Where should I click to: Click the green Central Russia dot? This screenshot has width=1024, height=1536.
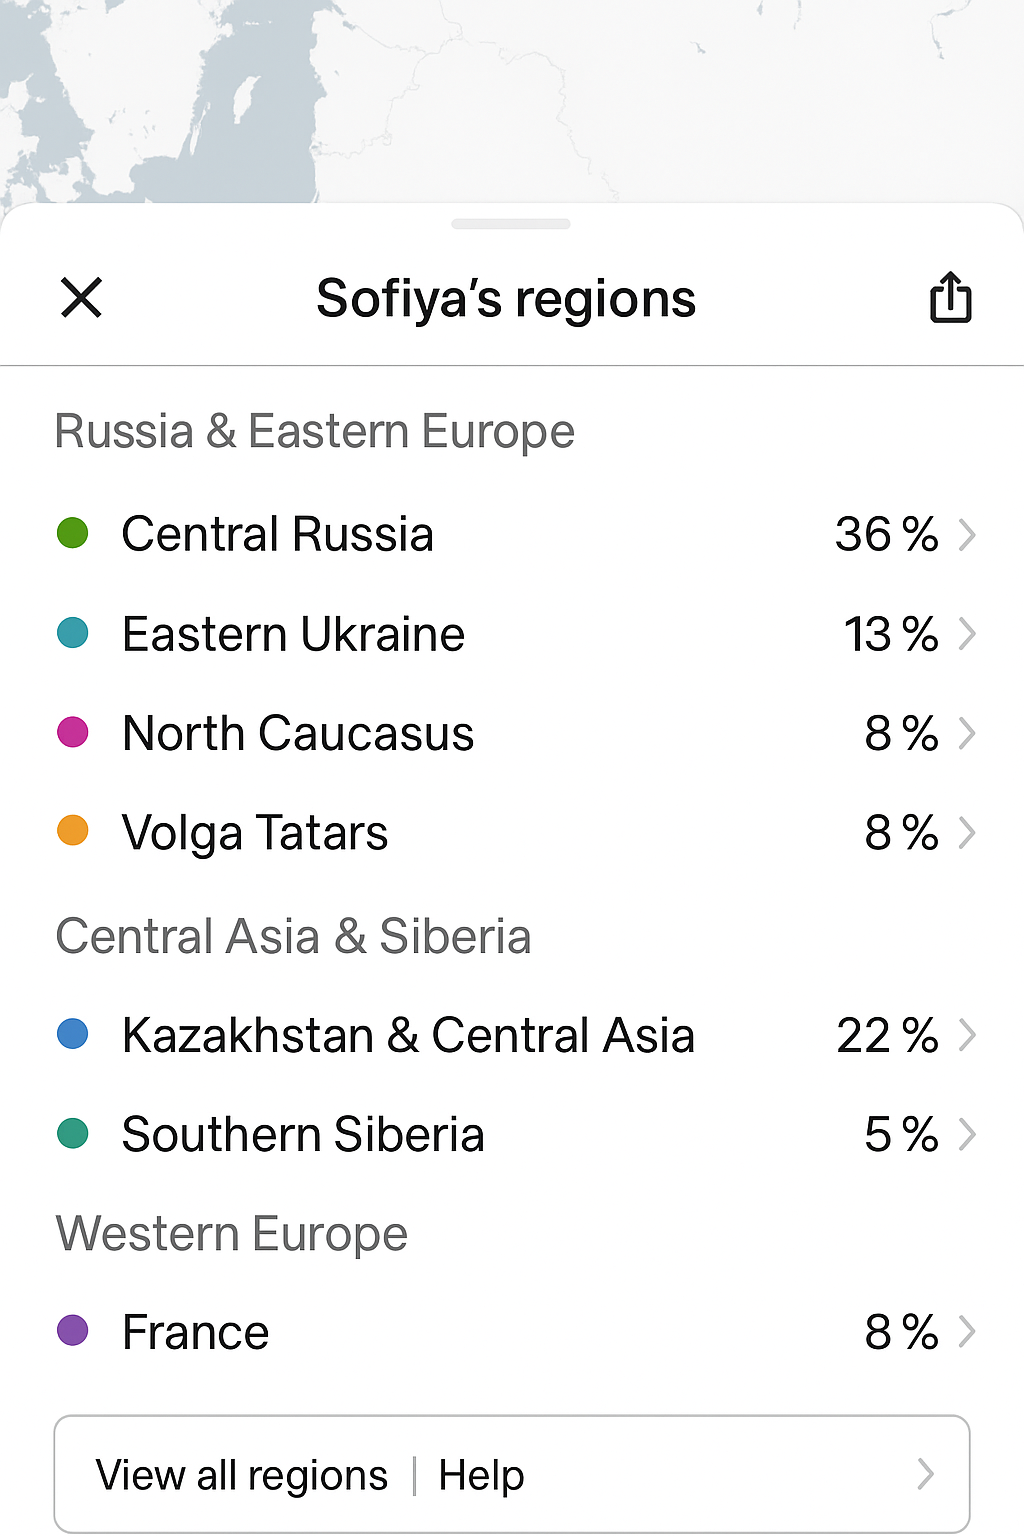pyautogui.click(x=73, y=533)
